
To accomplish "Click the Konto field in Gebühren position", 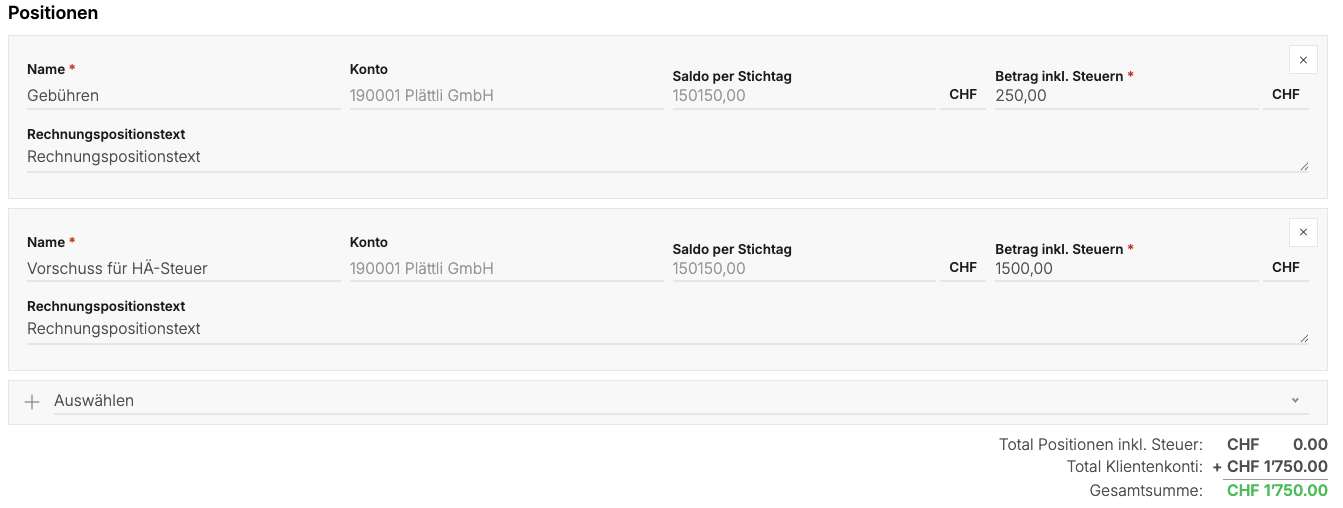I will [x=506, y=96].
